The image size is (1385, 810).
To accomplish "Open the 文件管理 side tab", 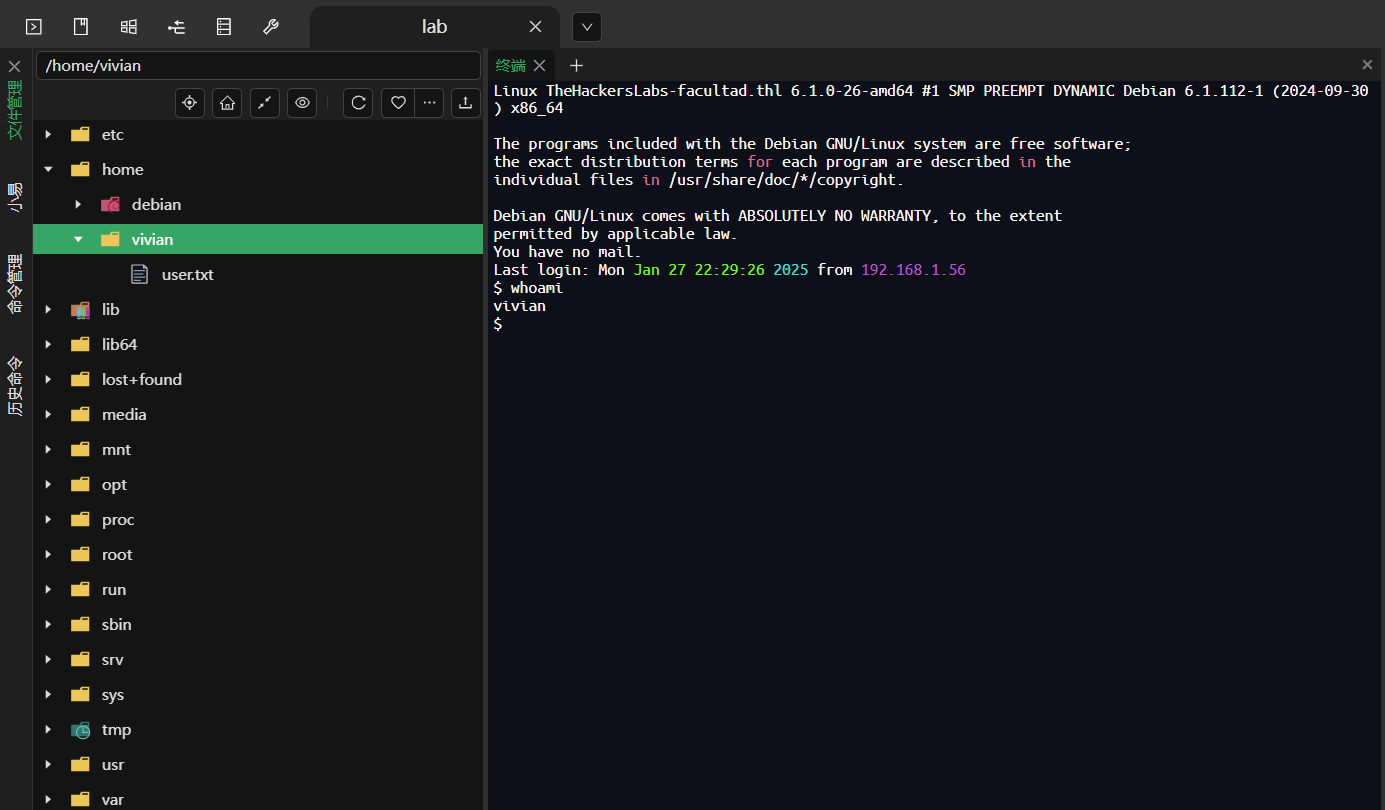I will 15,110.
